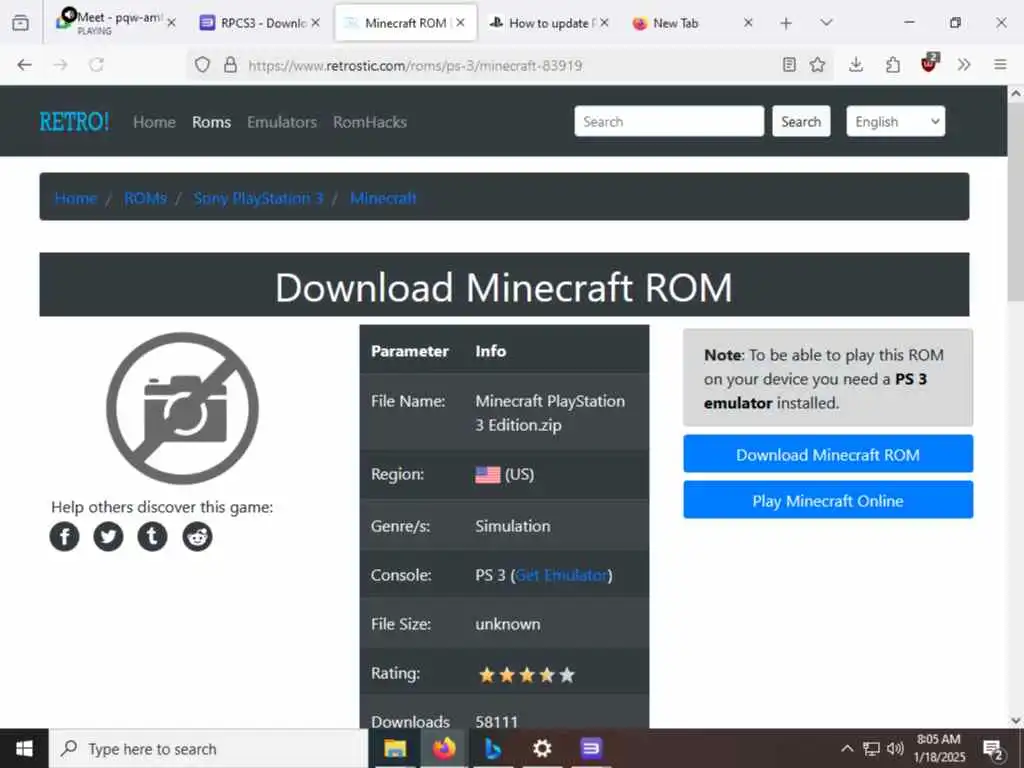The height and width of the screenshot is (768, 1024).
Task: Follow the Get Emulator link
Action: pos(562,575)
